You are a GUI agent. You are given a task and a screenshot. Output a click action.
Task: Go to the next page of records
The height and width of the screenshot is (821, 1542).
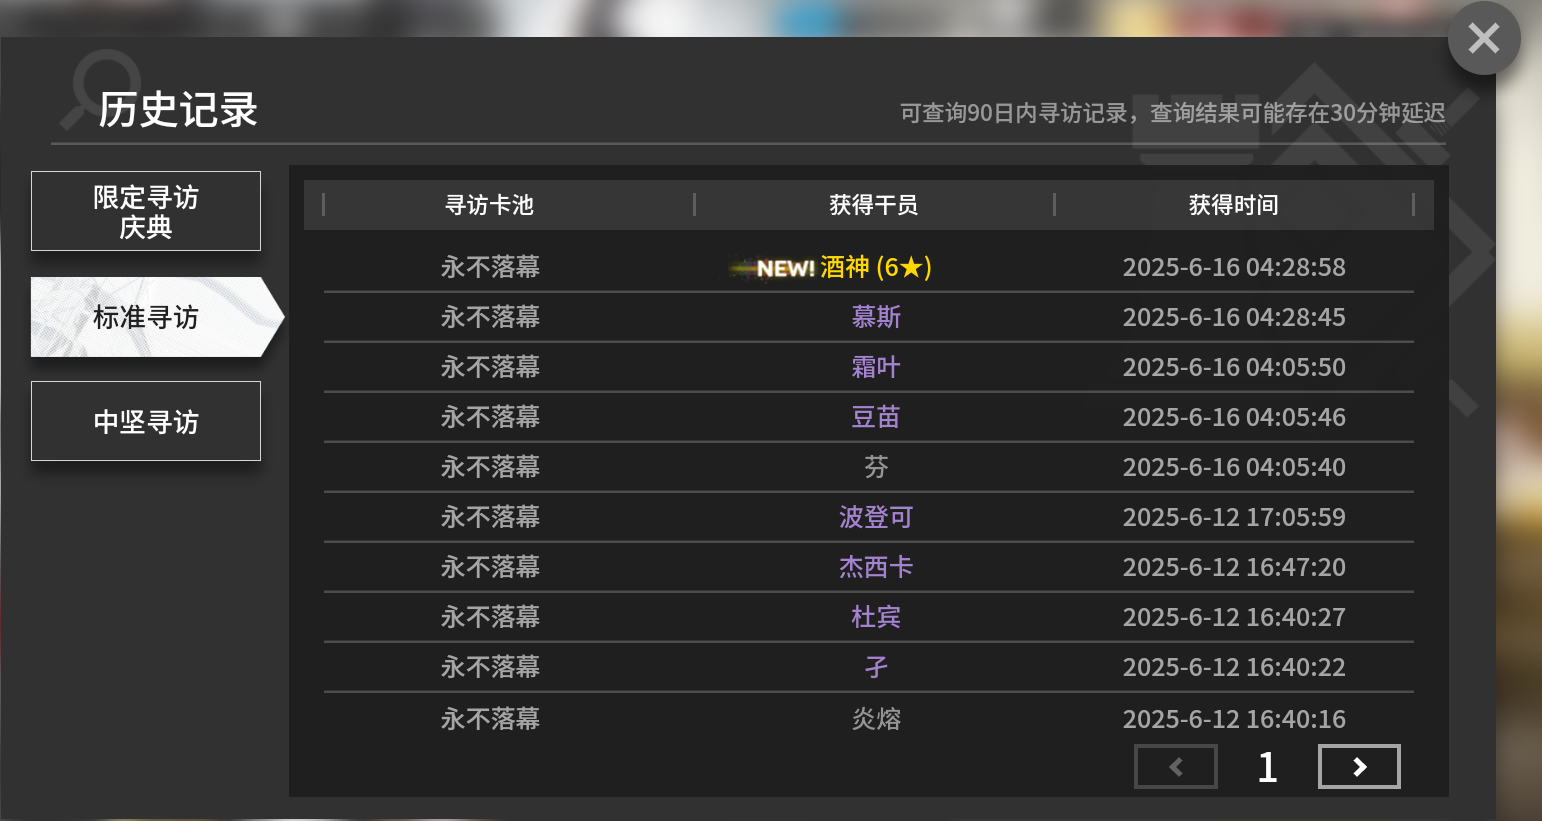[1359, 767]
